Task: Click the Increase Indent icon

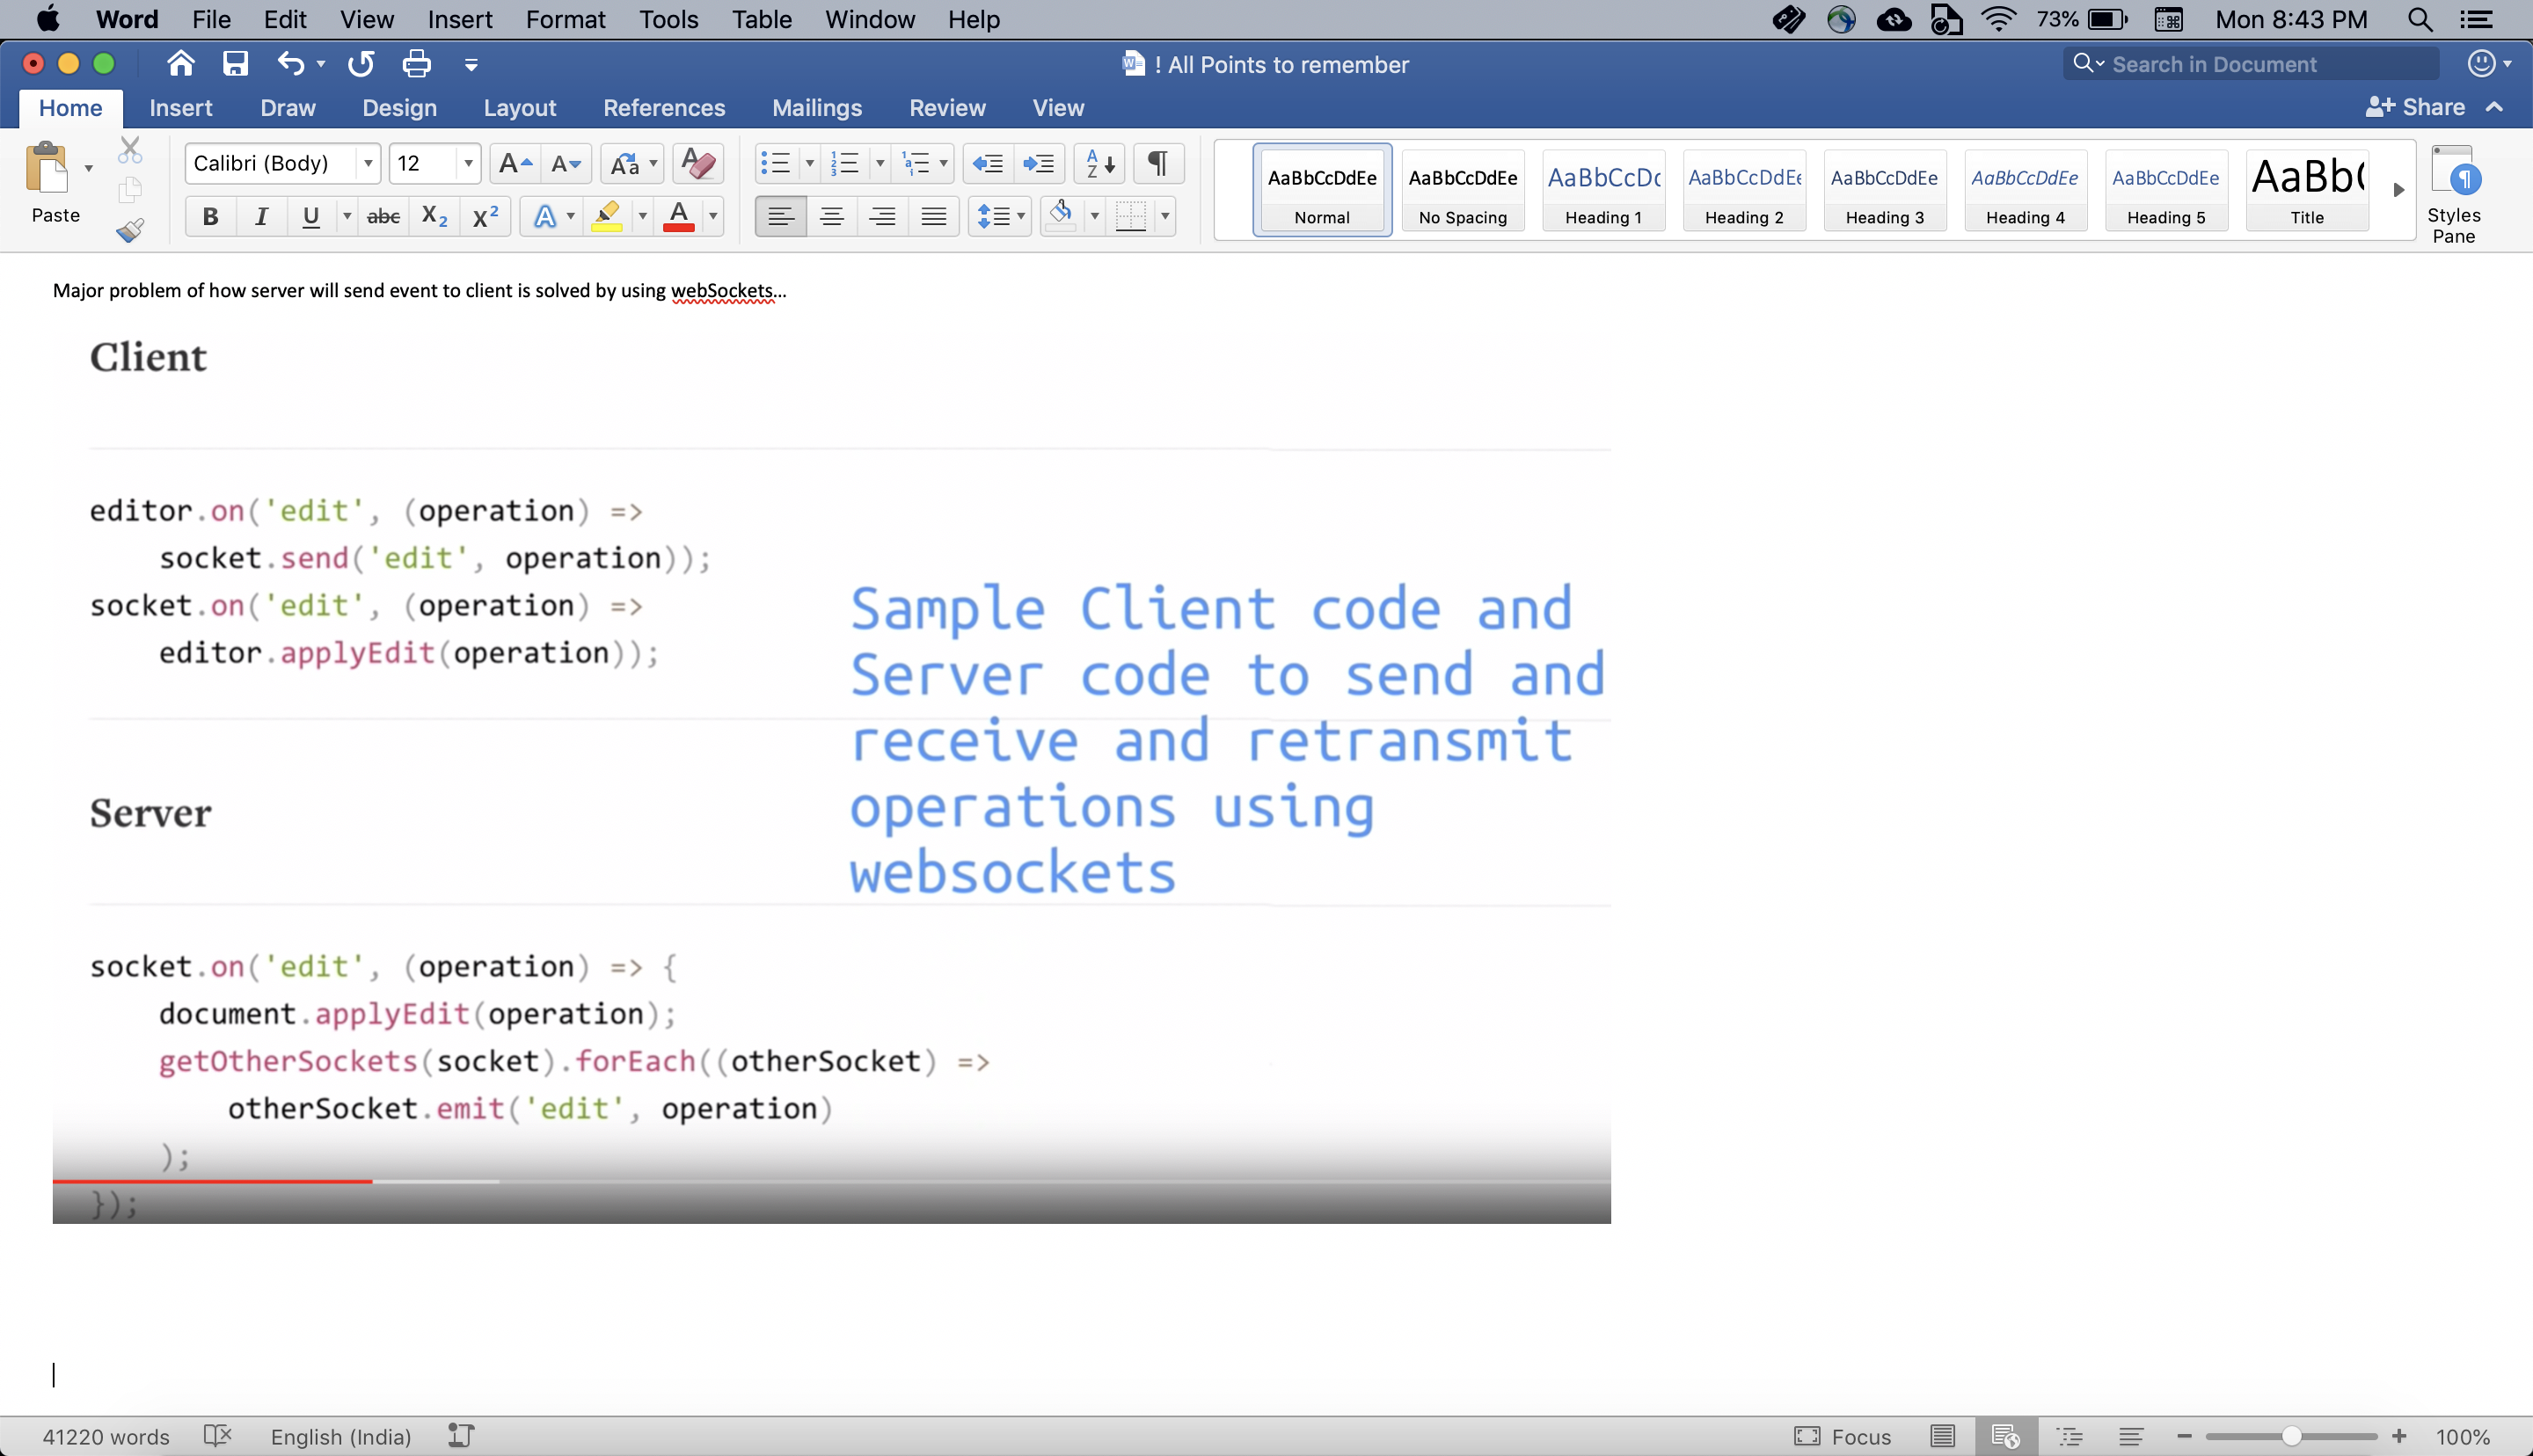Action: point(1039,163)
